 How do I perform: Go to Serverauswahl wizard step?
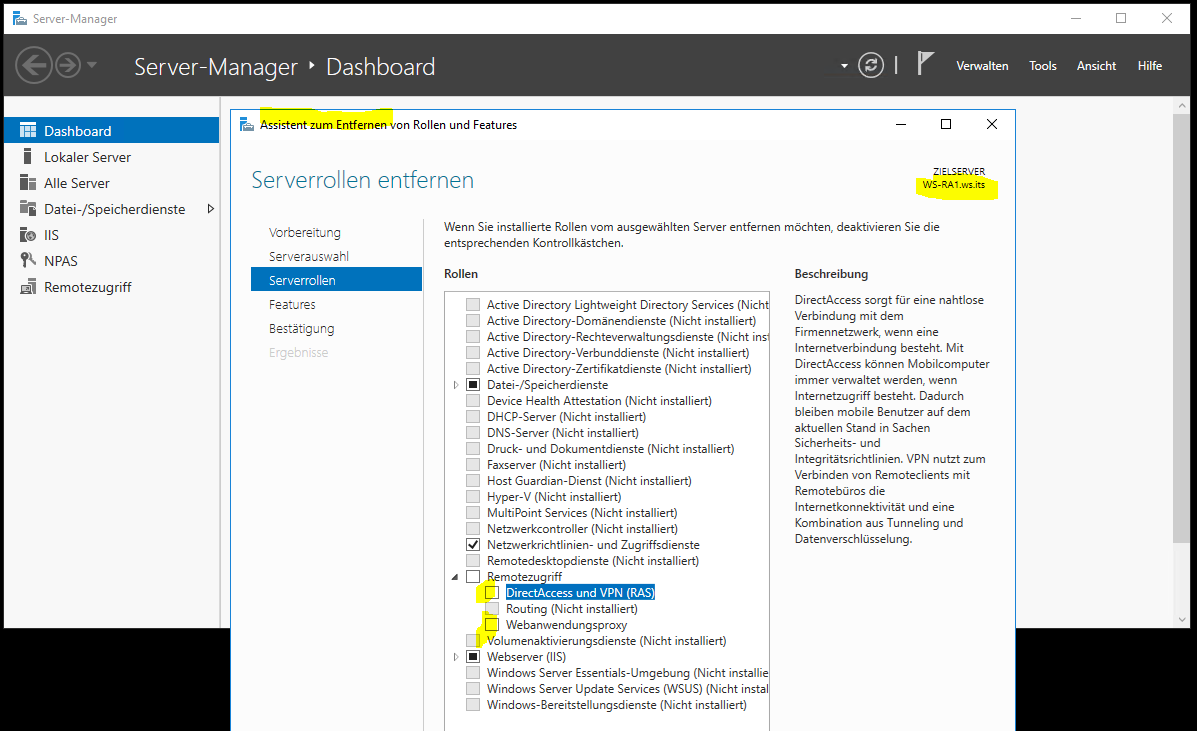point(308,256)
